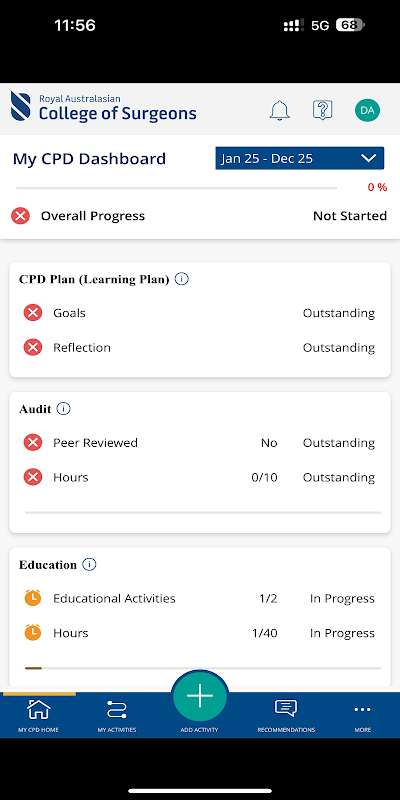Click the info icon next to Audit
400x800 pixels.
click(64, 409)
